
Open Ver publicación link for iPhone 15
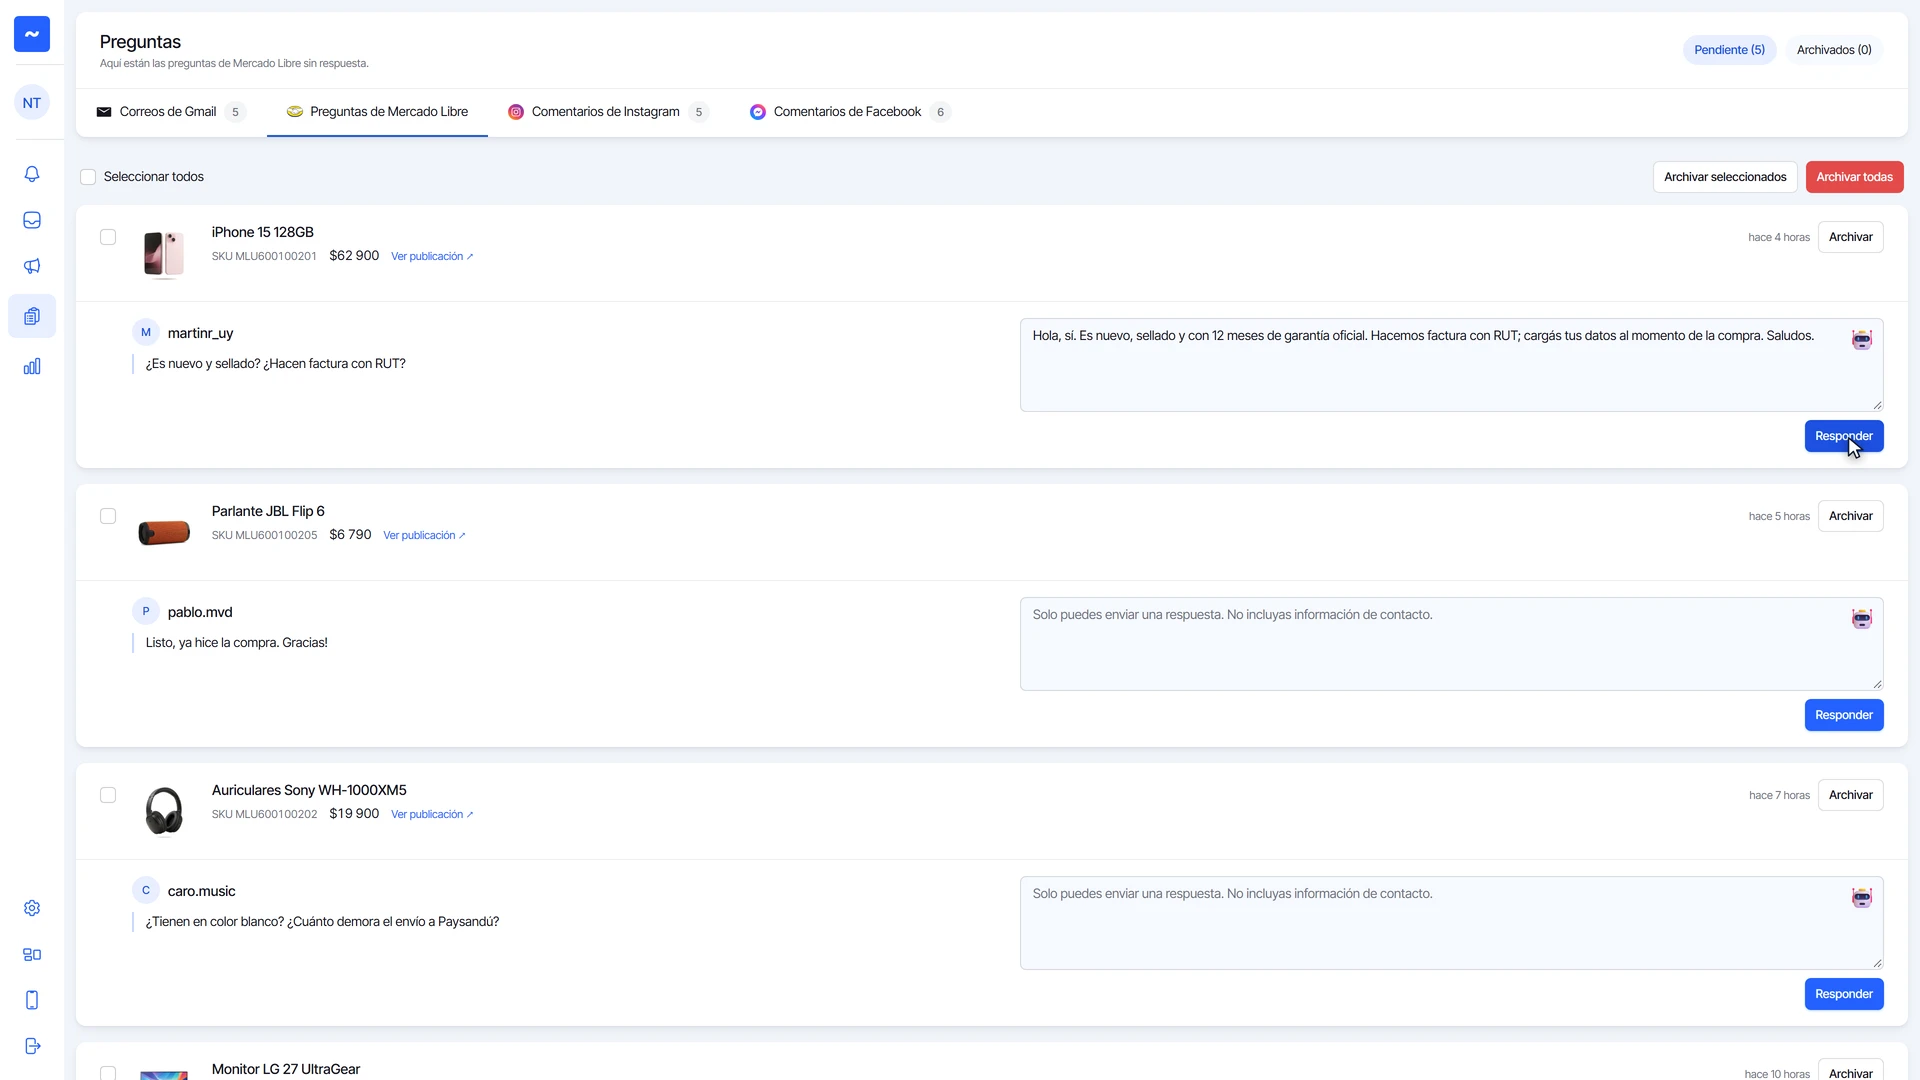432,257
